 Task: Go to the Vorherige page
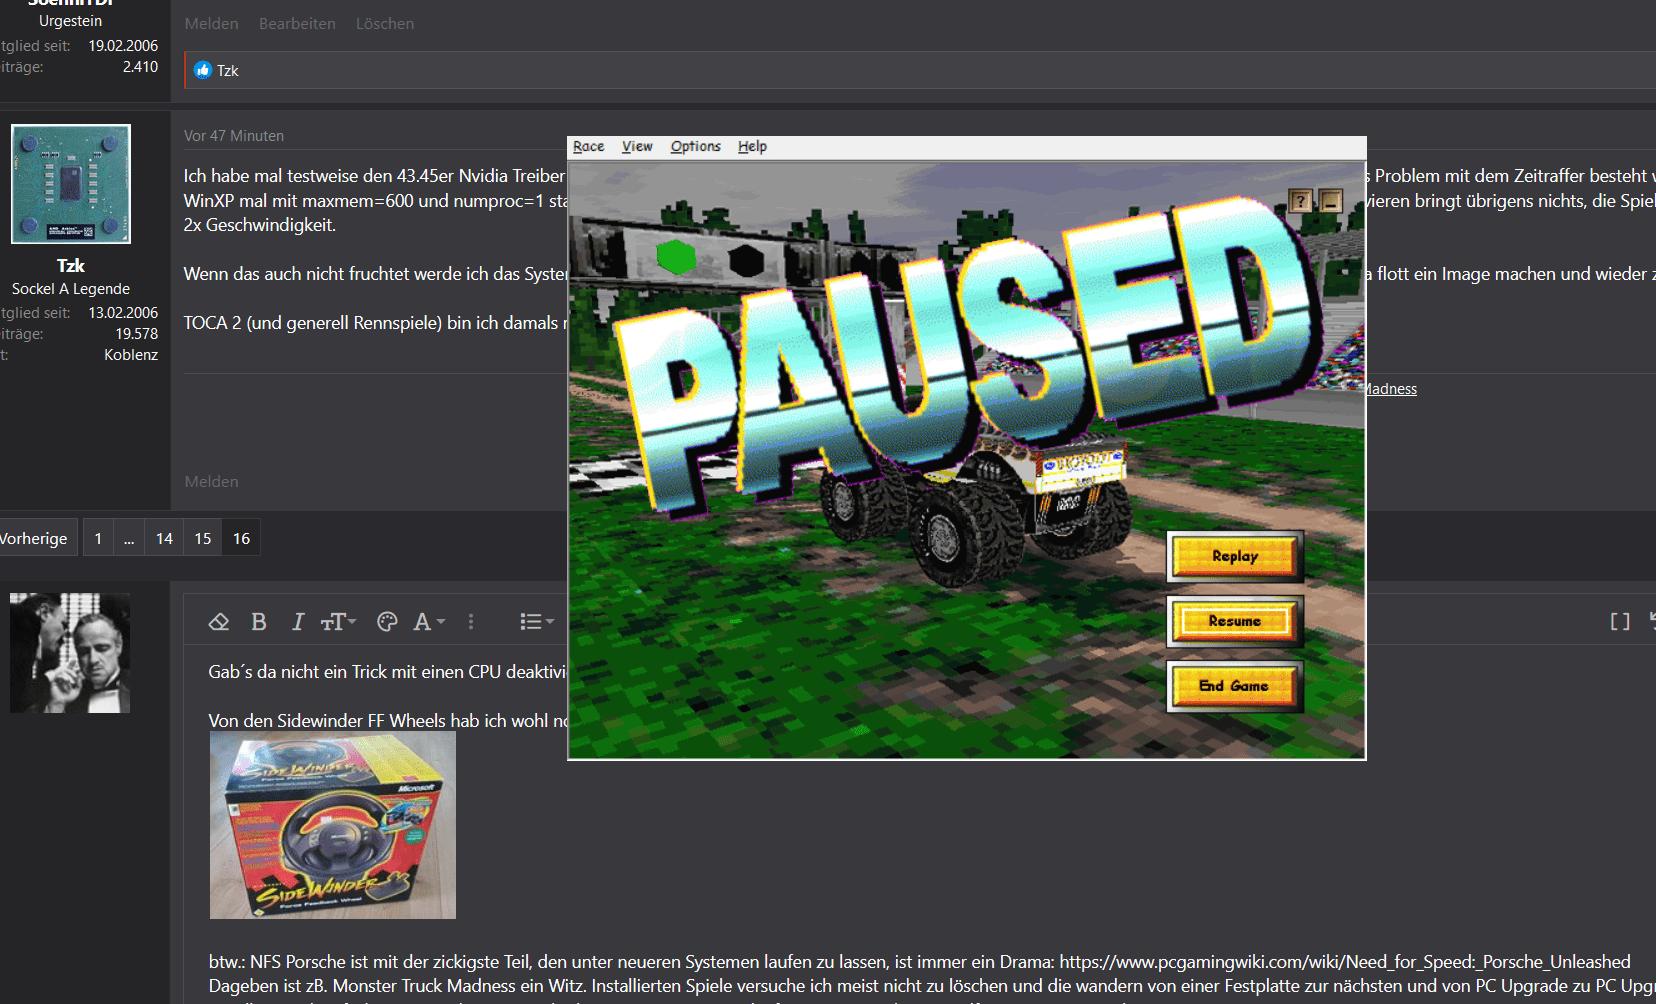[x=34, y=538]
